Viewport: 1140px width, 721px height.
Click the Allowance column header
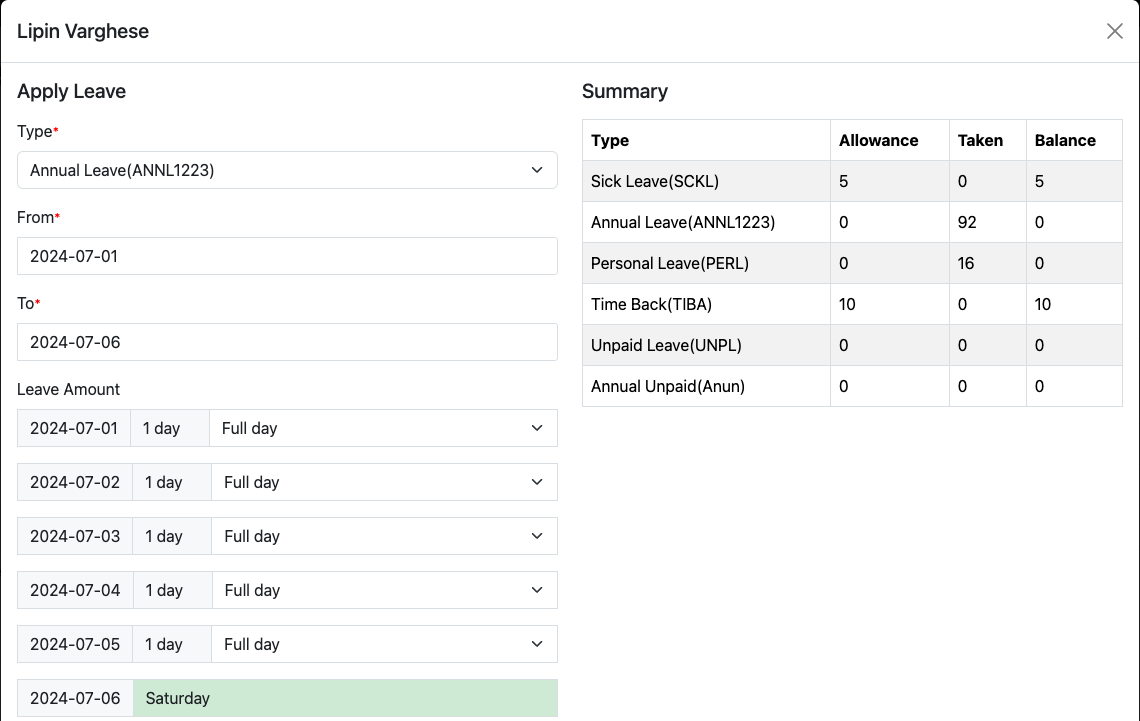878,140
